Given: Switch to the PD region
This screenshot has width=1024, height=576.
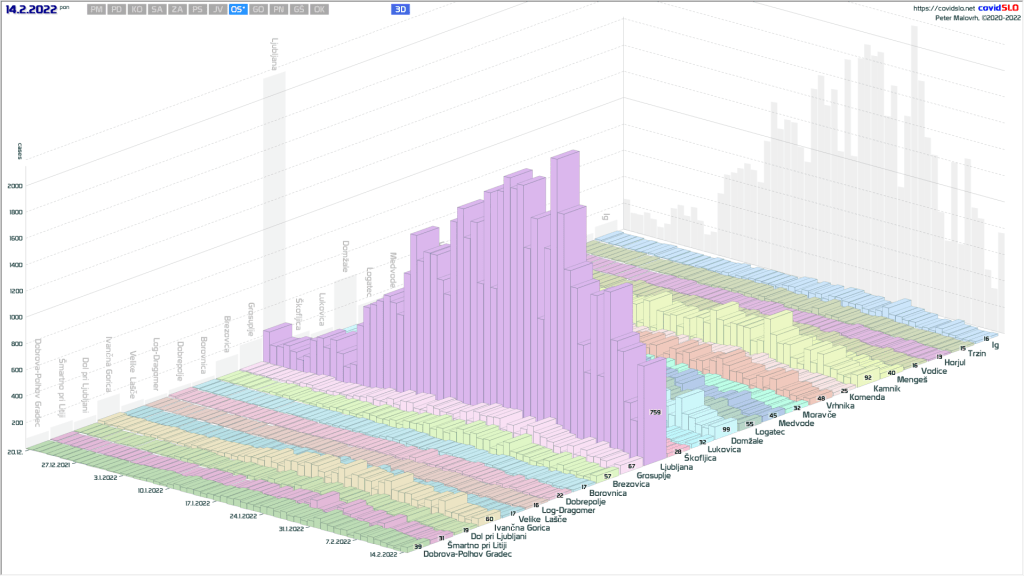Looking at the screenshot, I should click(117, 9).
